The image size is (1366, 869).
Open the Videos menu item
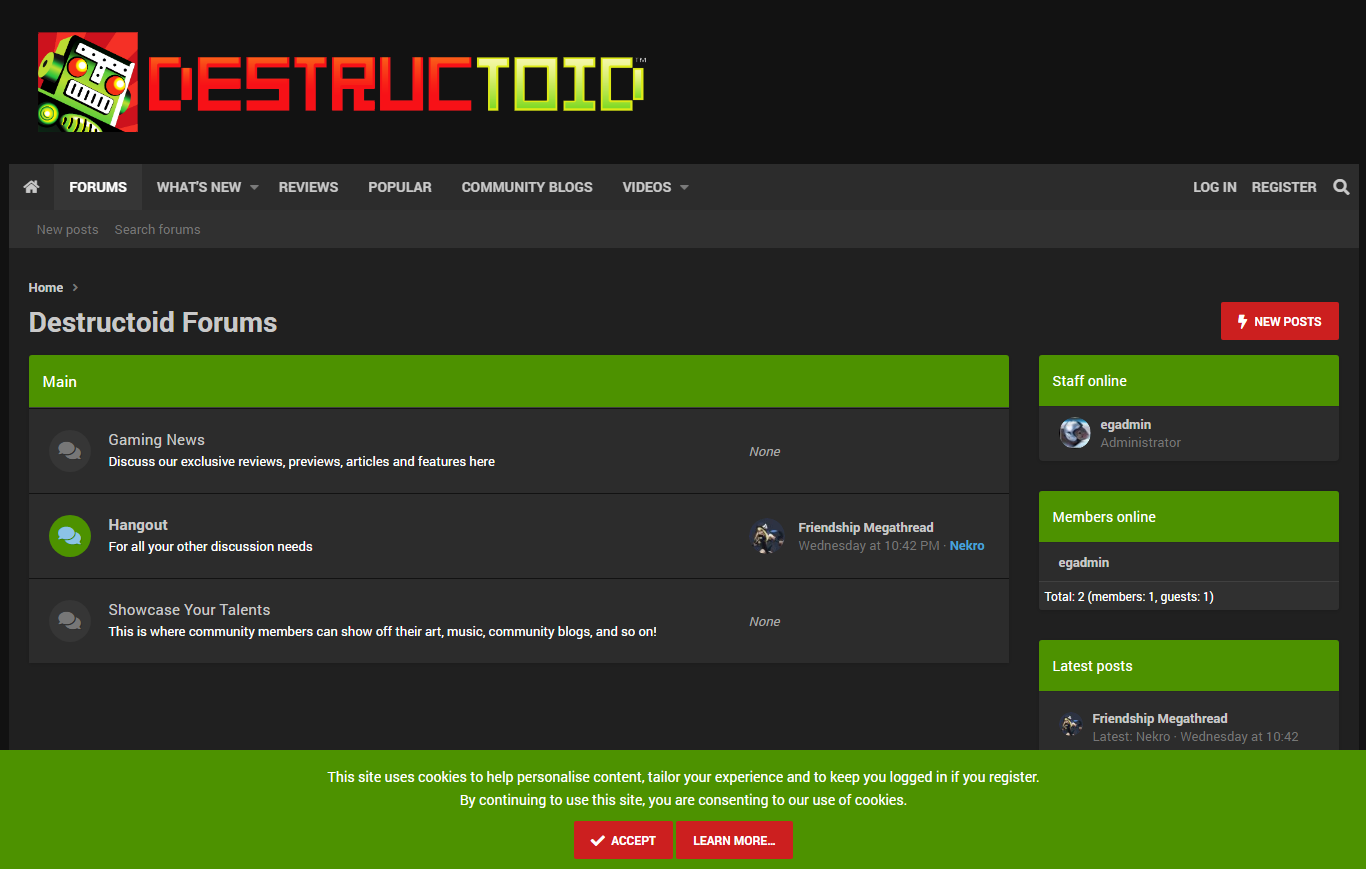tap(647, 187)
